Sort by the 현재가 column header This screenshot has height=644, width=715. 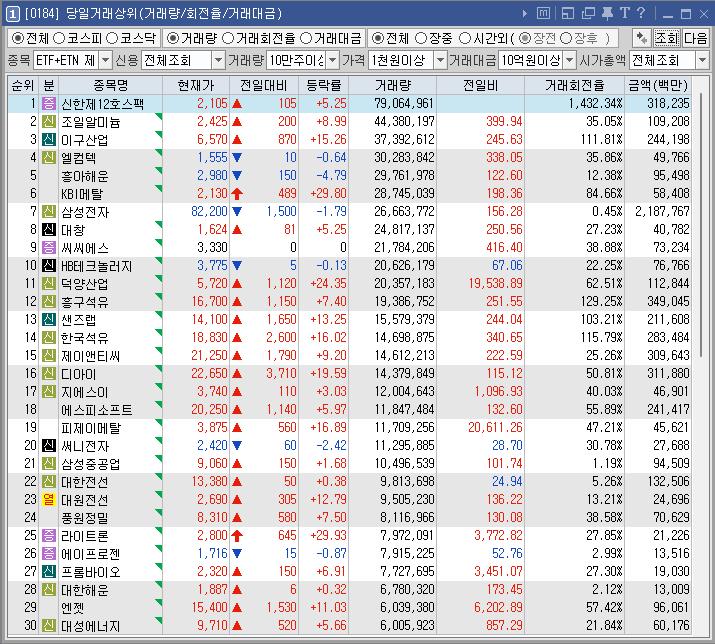[x=196, y=85]
